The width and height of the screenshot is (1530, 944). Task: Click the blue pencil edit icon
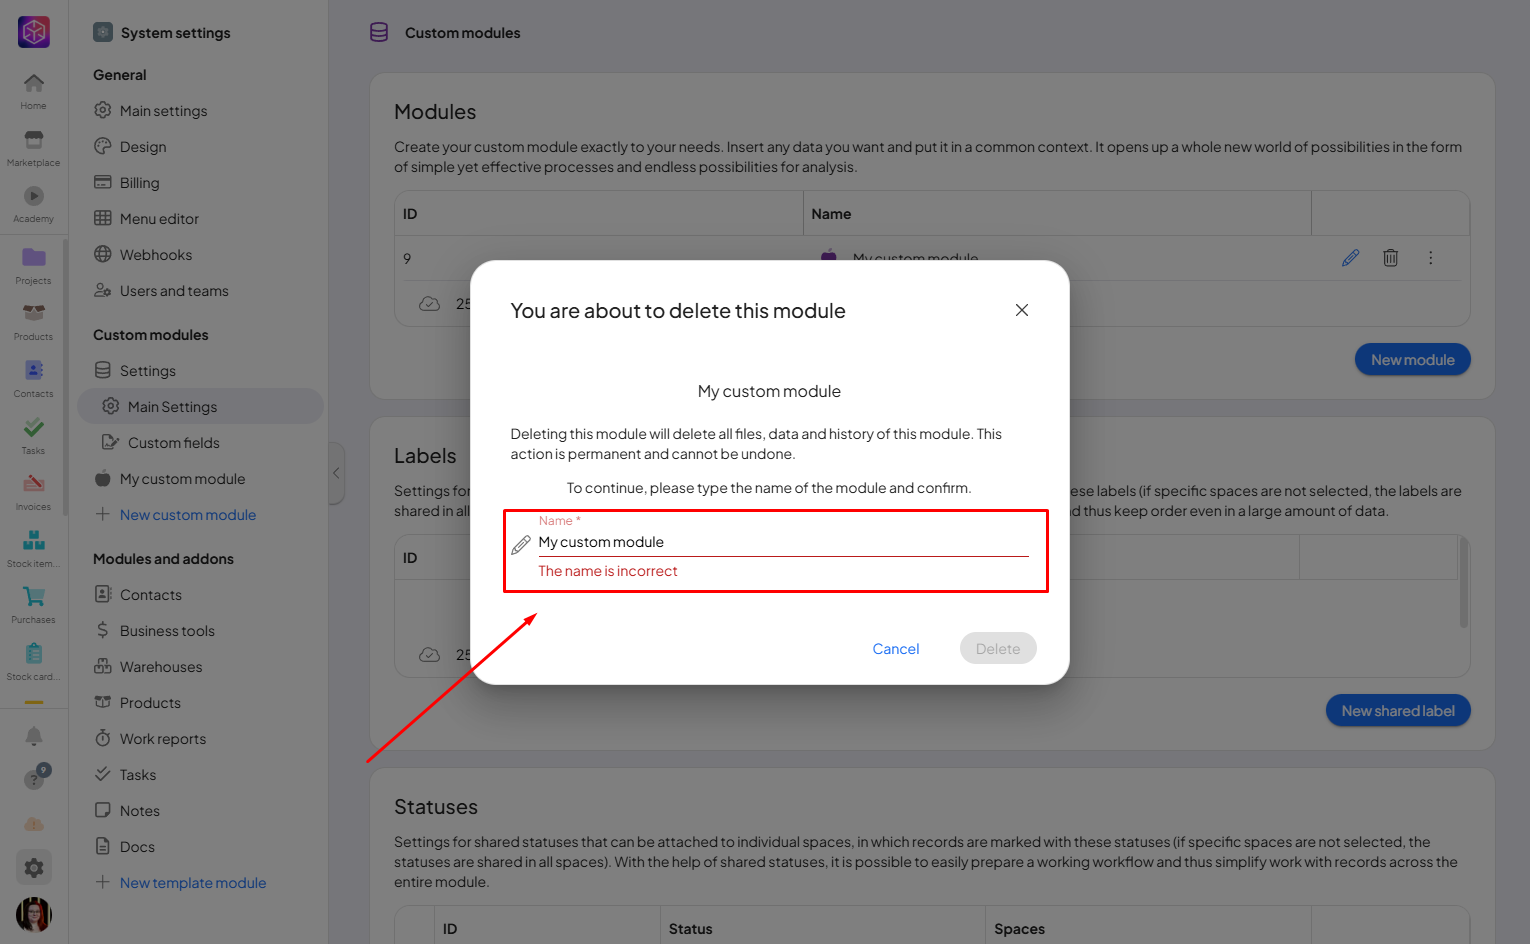click(1351, 258)
